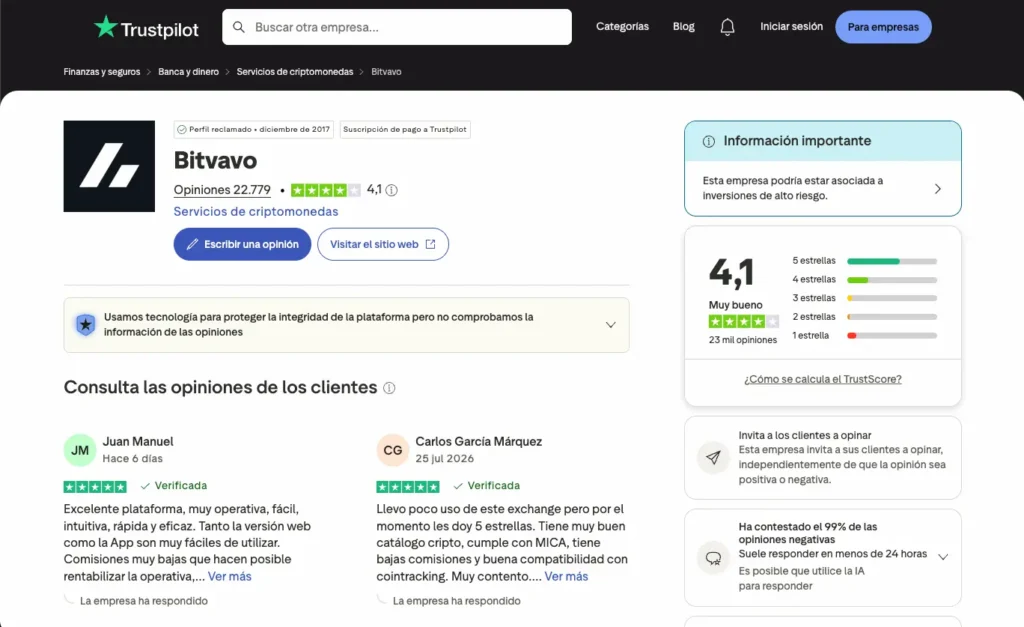
Task: Open the Categorías menu
Action: [x=622, y=27]
